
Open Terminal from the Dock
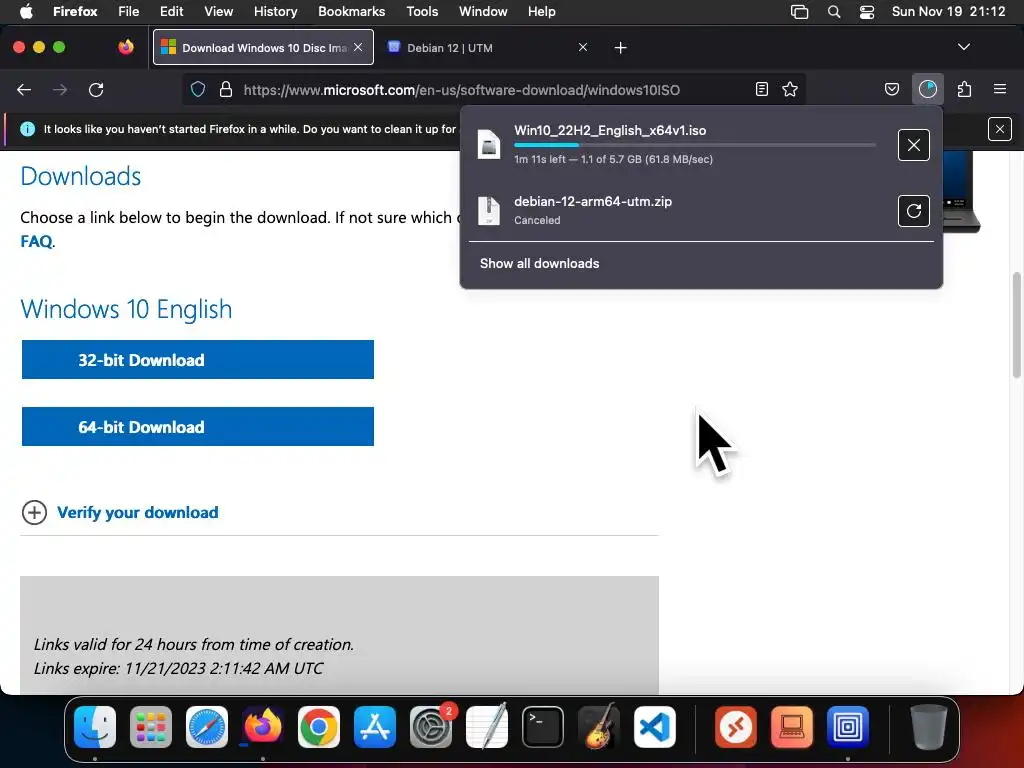[x=543, y=727]
